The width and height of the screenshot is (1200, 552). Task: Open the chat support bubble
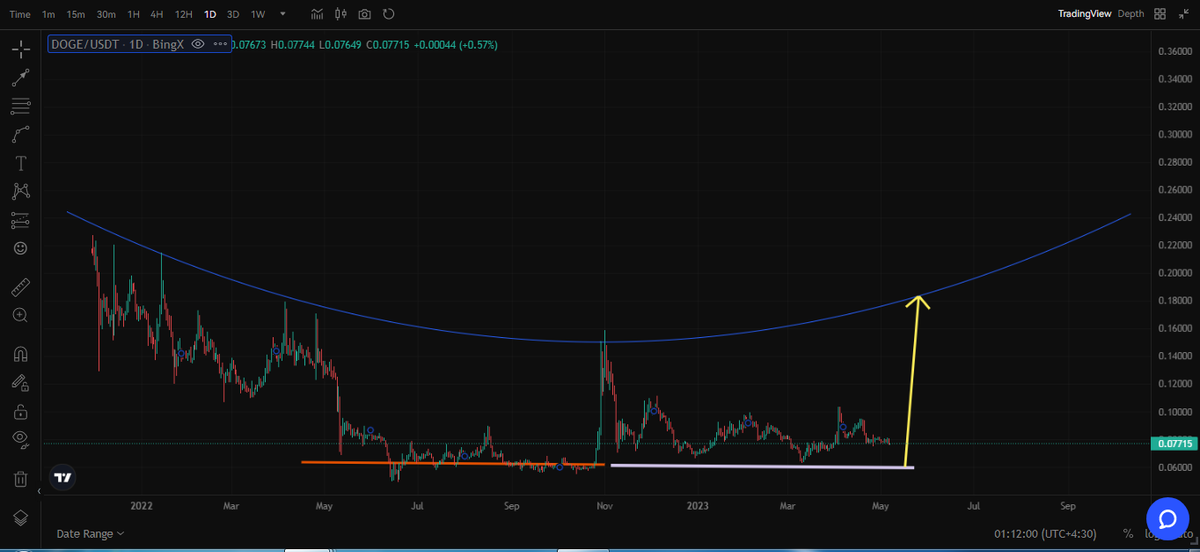coord(1166,517)
